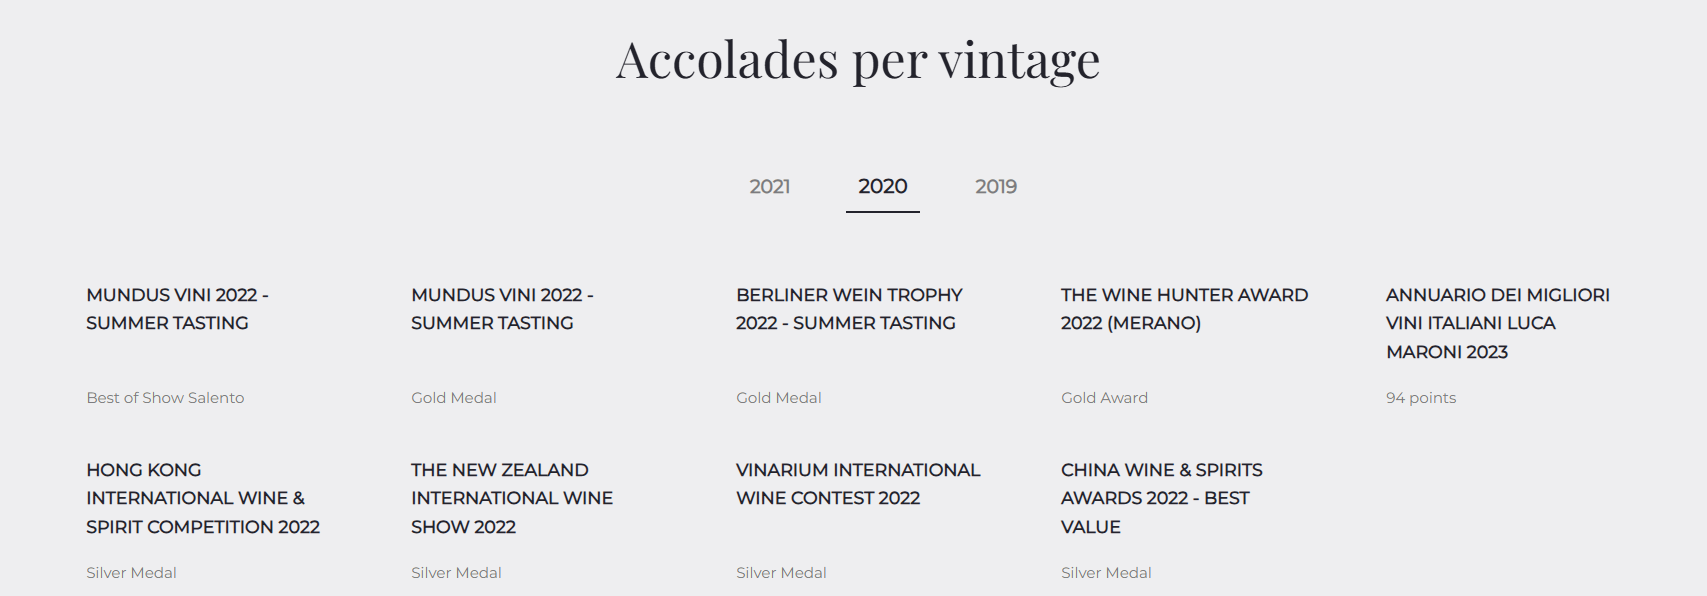
Task: Click the Mundus Vini Gold Medal entry title
Action: (x=503, y=309)
